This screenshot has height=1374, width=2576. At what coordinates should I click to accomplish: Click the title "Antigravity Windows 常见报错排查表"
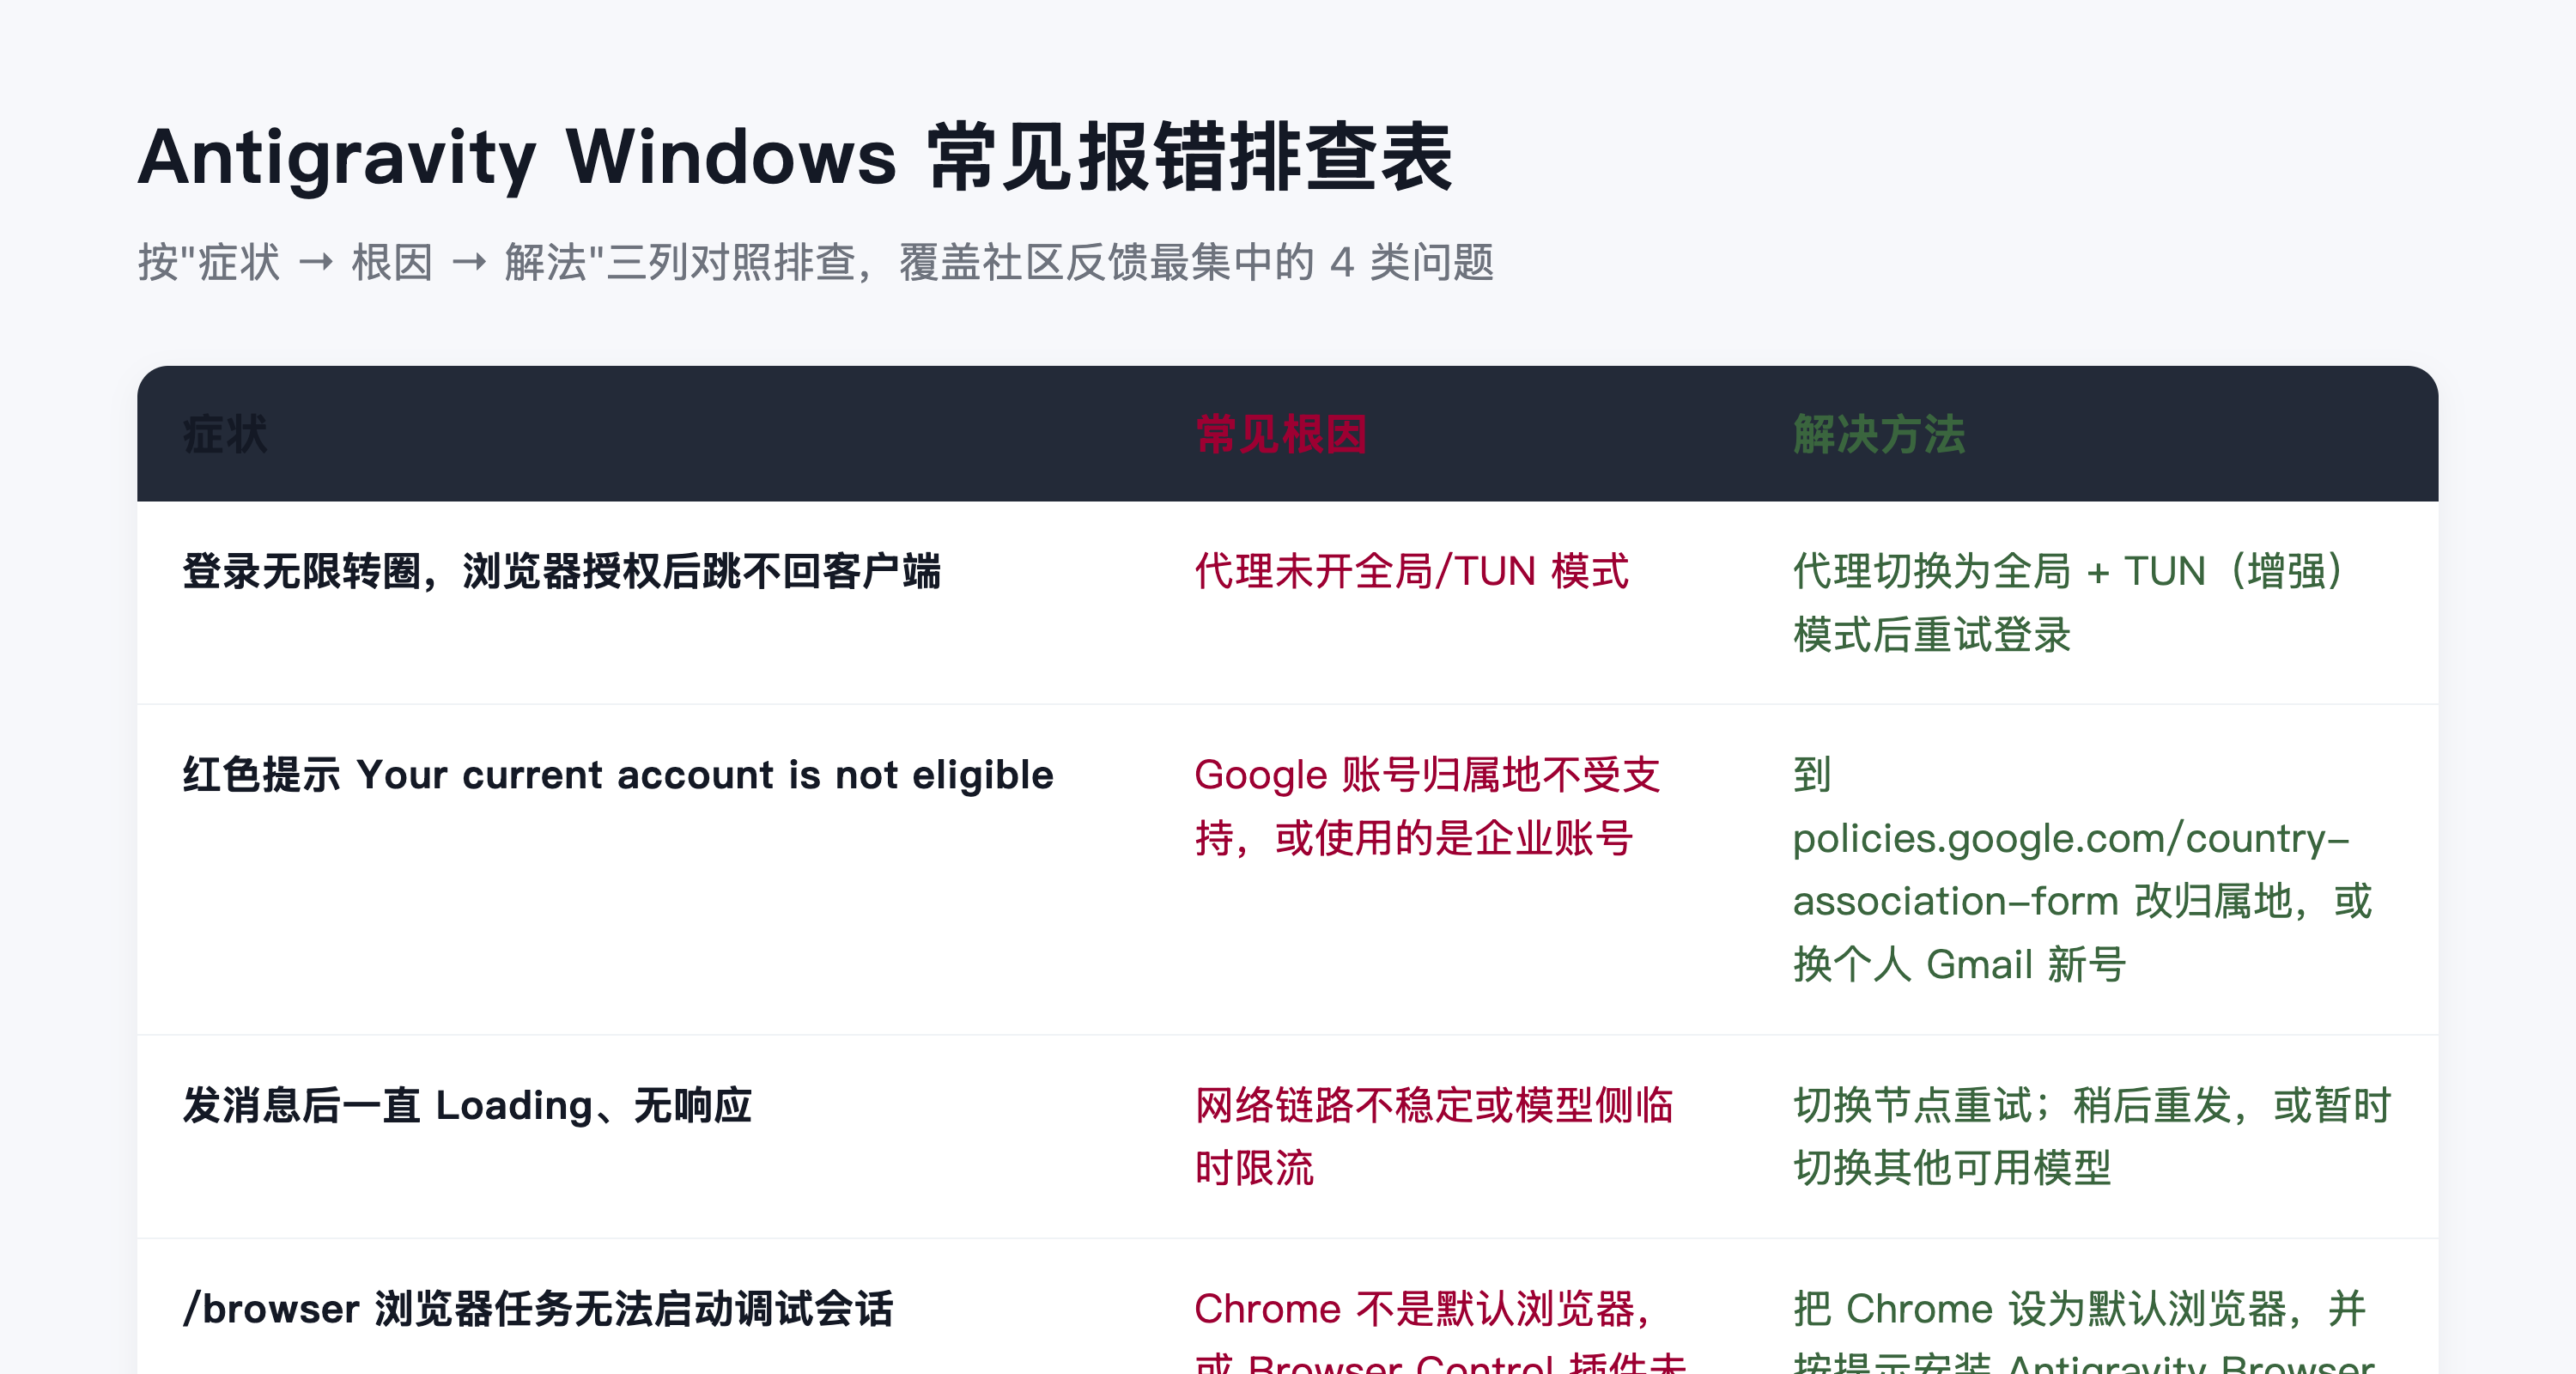(795, 157)
